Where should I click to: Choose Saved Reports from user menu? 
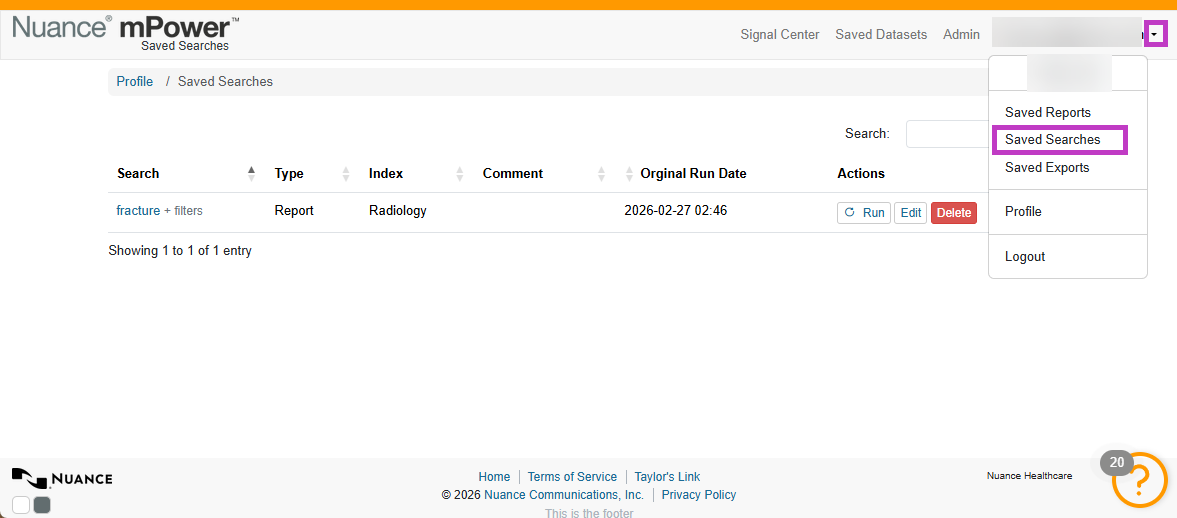1048,113
